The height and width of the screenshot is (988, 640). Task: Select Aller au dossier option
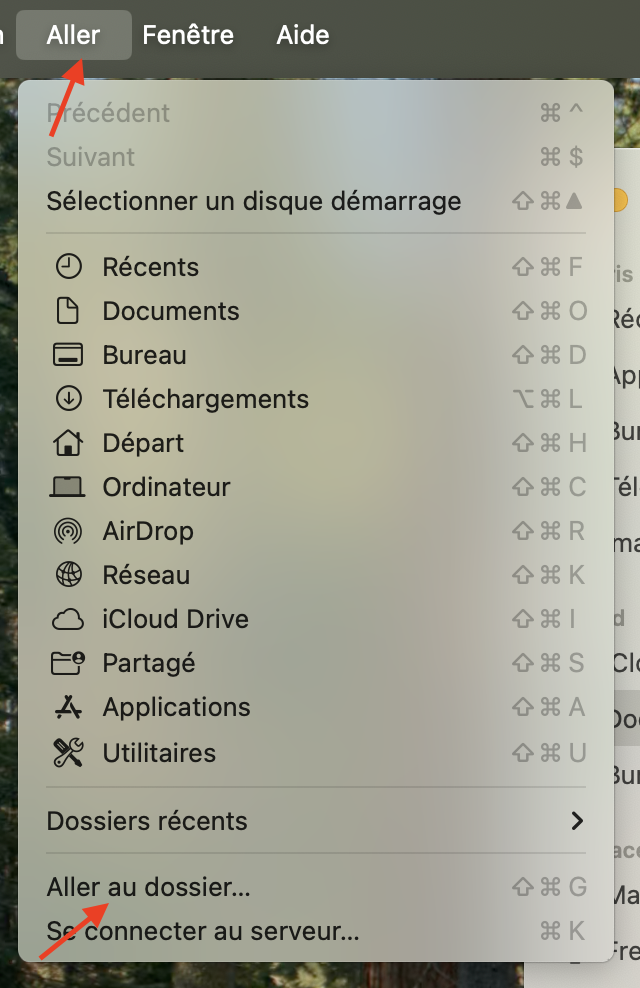[x=148, y=885]
